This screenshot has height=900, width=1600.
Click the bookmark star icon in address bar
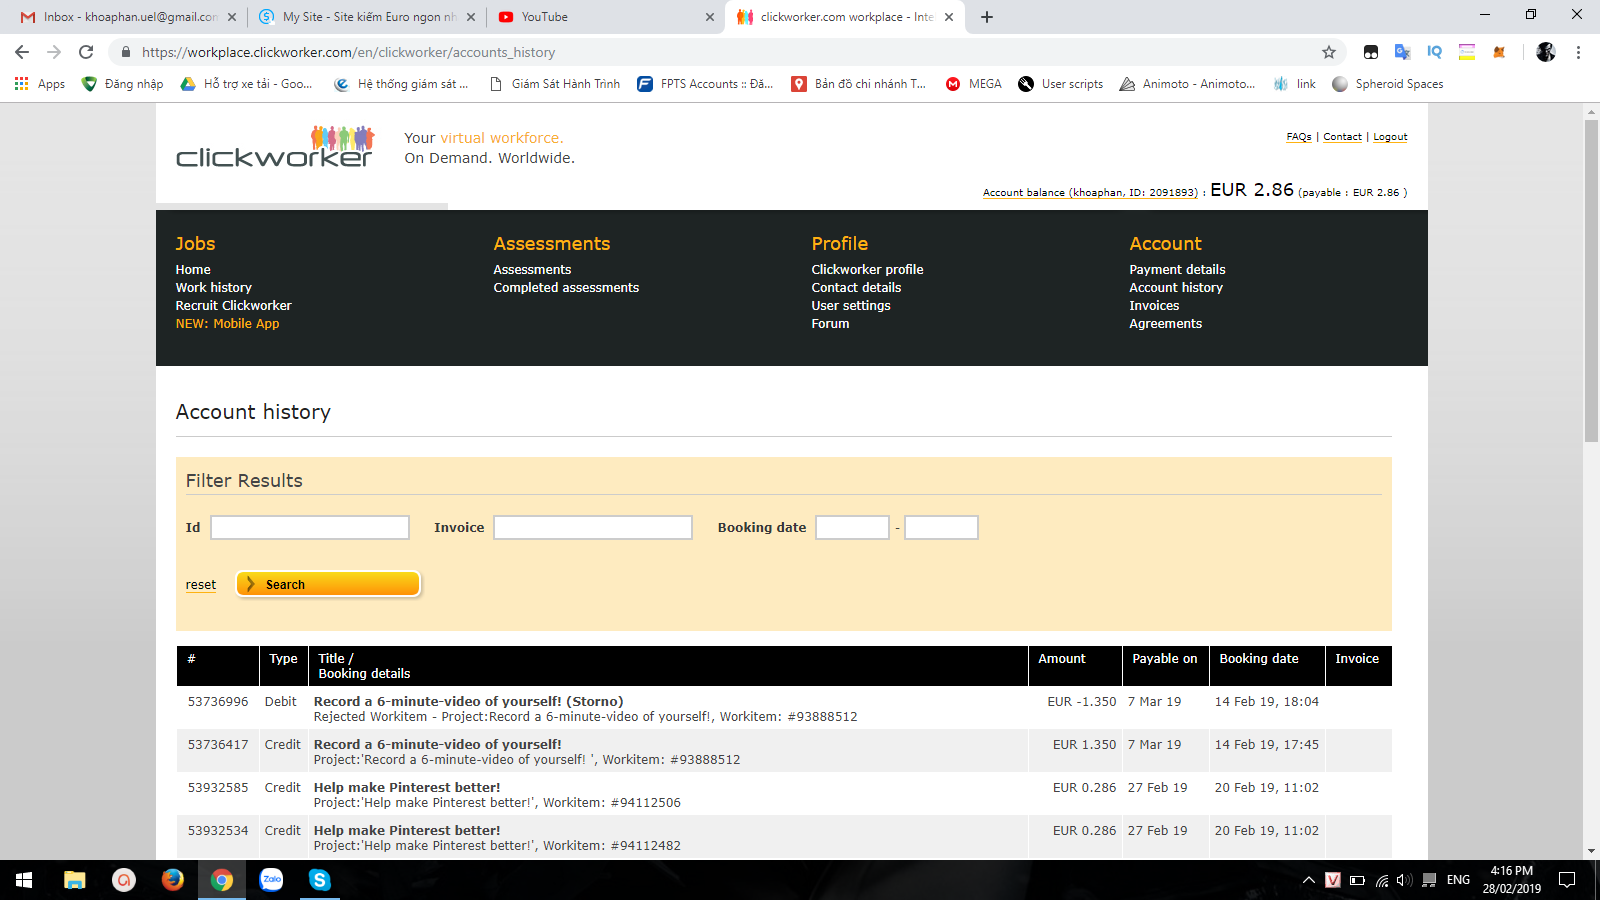click(x=1328, y=52)
